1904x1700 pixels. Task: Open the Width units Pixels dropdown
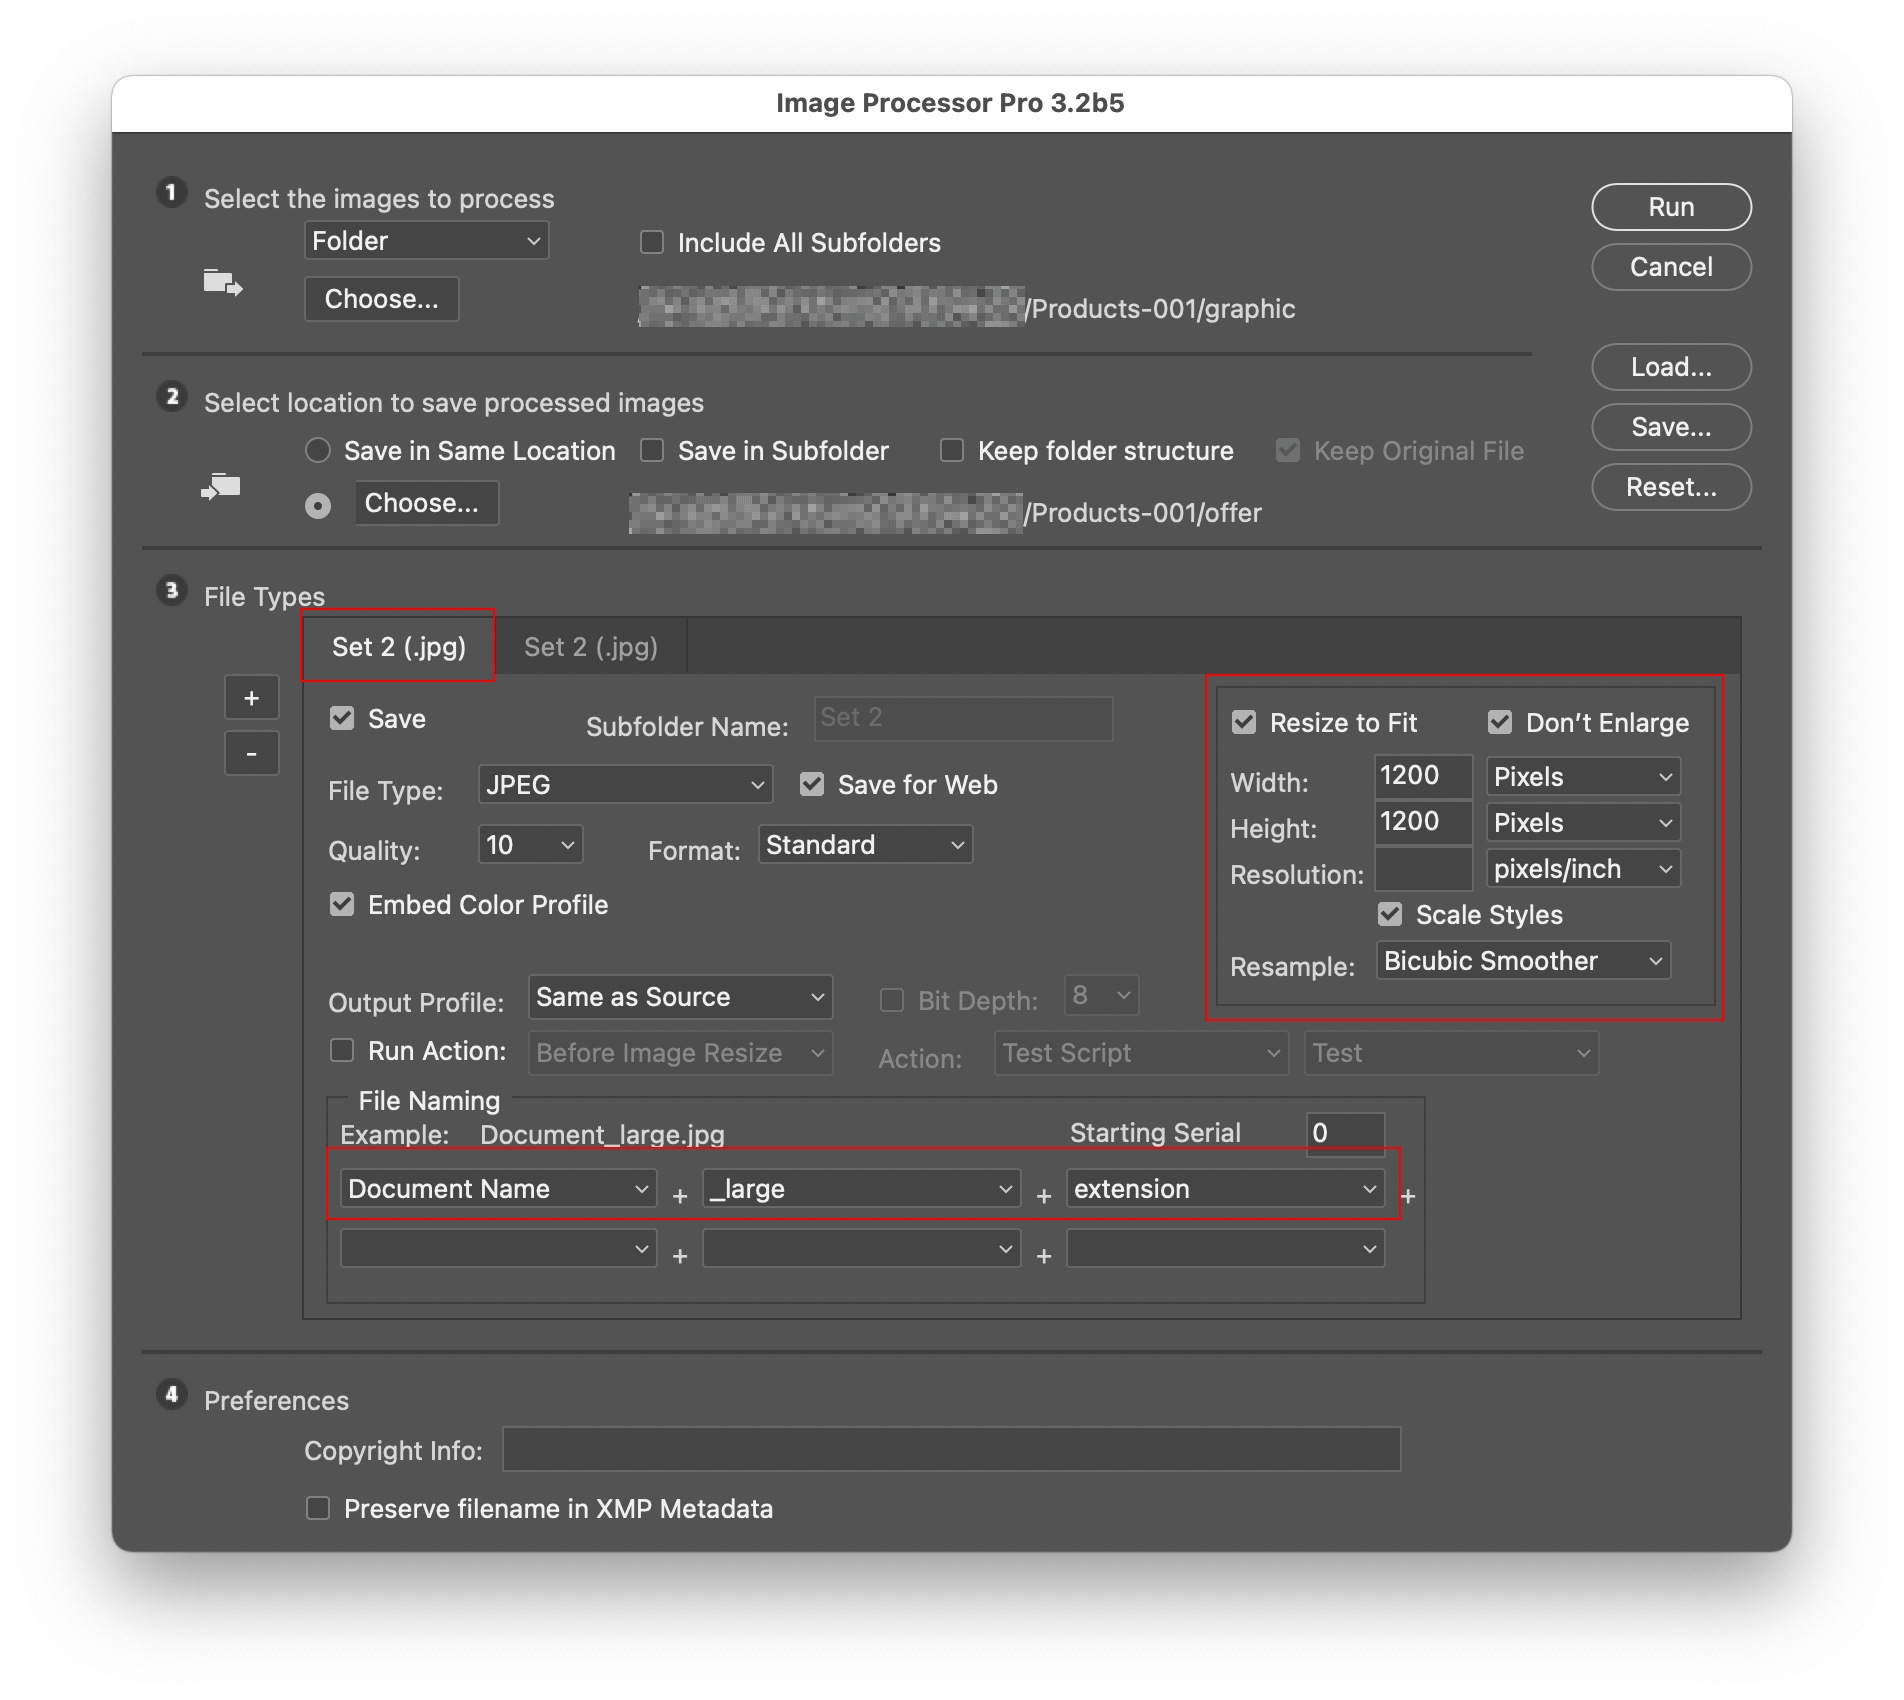click(1584, 777)
